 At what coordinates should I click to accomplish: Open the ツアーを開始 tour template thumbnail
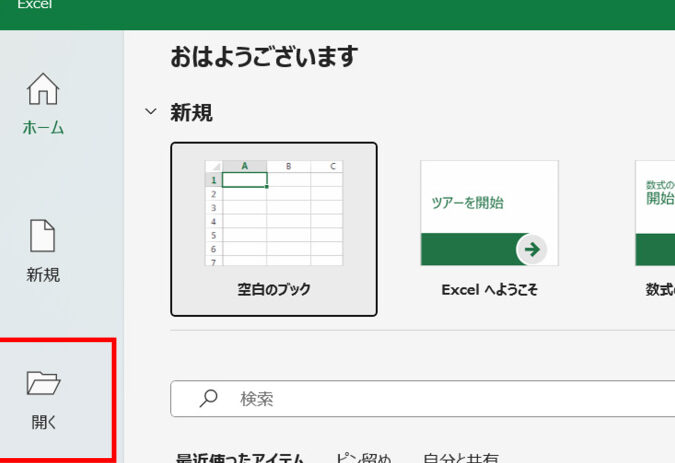click(489, 212)
